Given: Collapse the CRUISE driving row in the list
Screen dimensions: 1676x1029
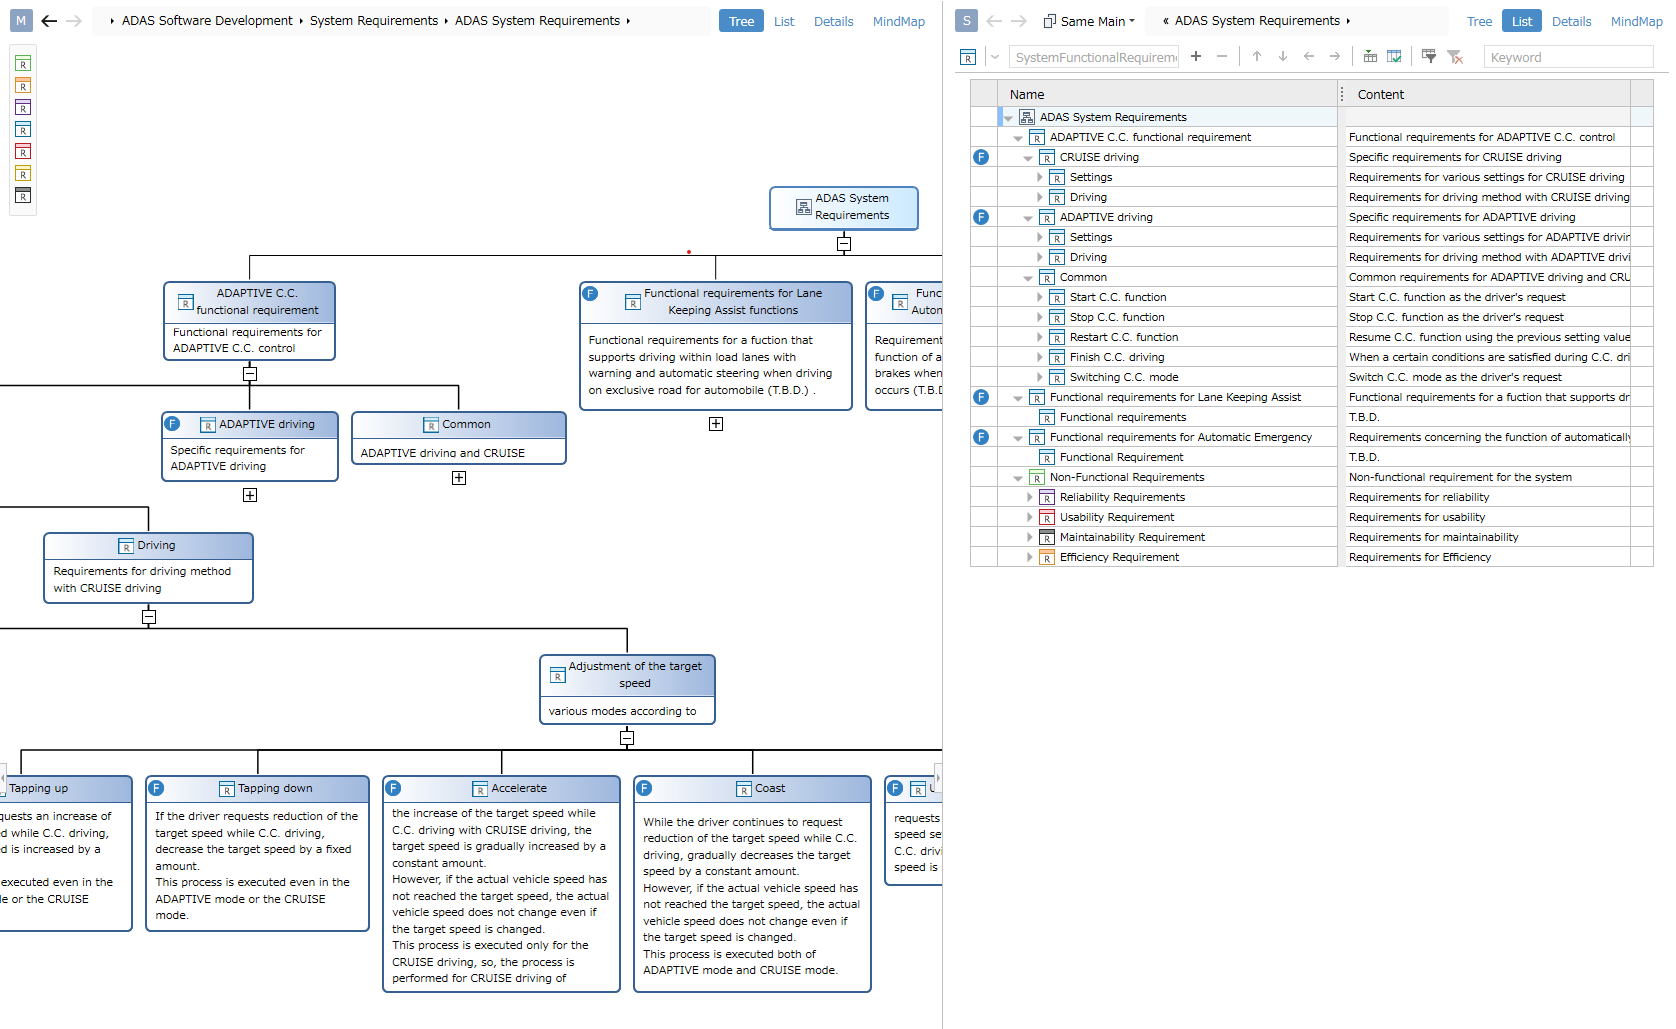Looking at the screenshot, I should (1028, 158).
